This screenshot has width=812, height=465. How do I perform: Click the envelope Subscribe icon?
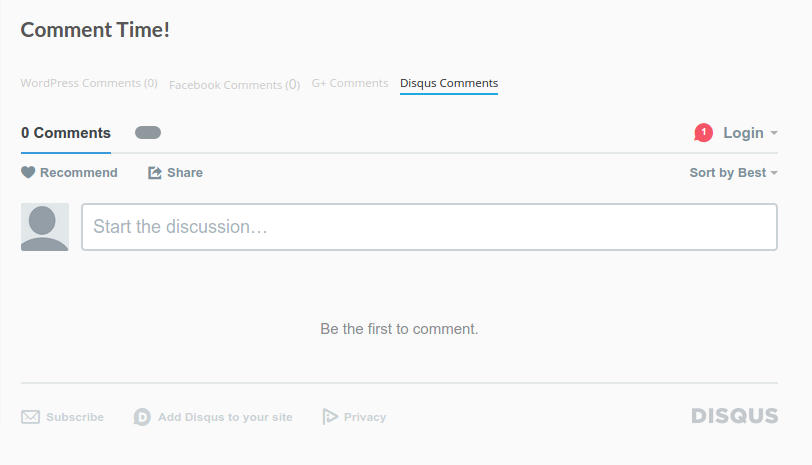[x=31, y=417]
